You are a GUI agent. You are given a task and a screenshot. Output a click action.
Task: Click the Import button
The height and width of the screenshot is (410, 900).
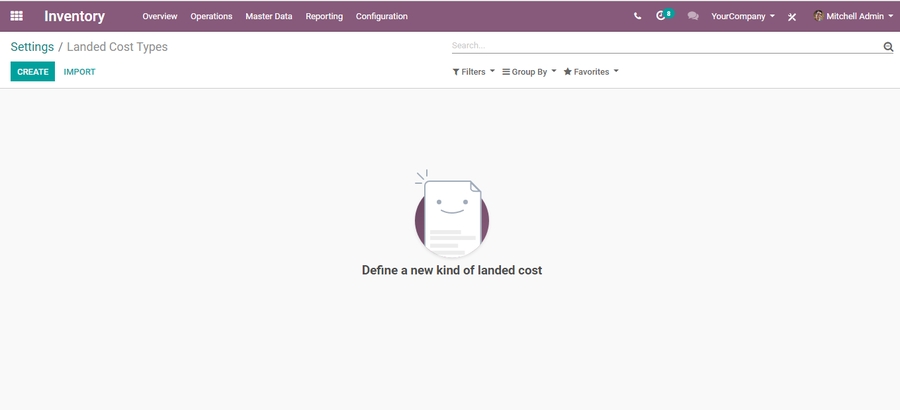[x=79, y=72]
